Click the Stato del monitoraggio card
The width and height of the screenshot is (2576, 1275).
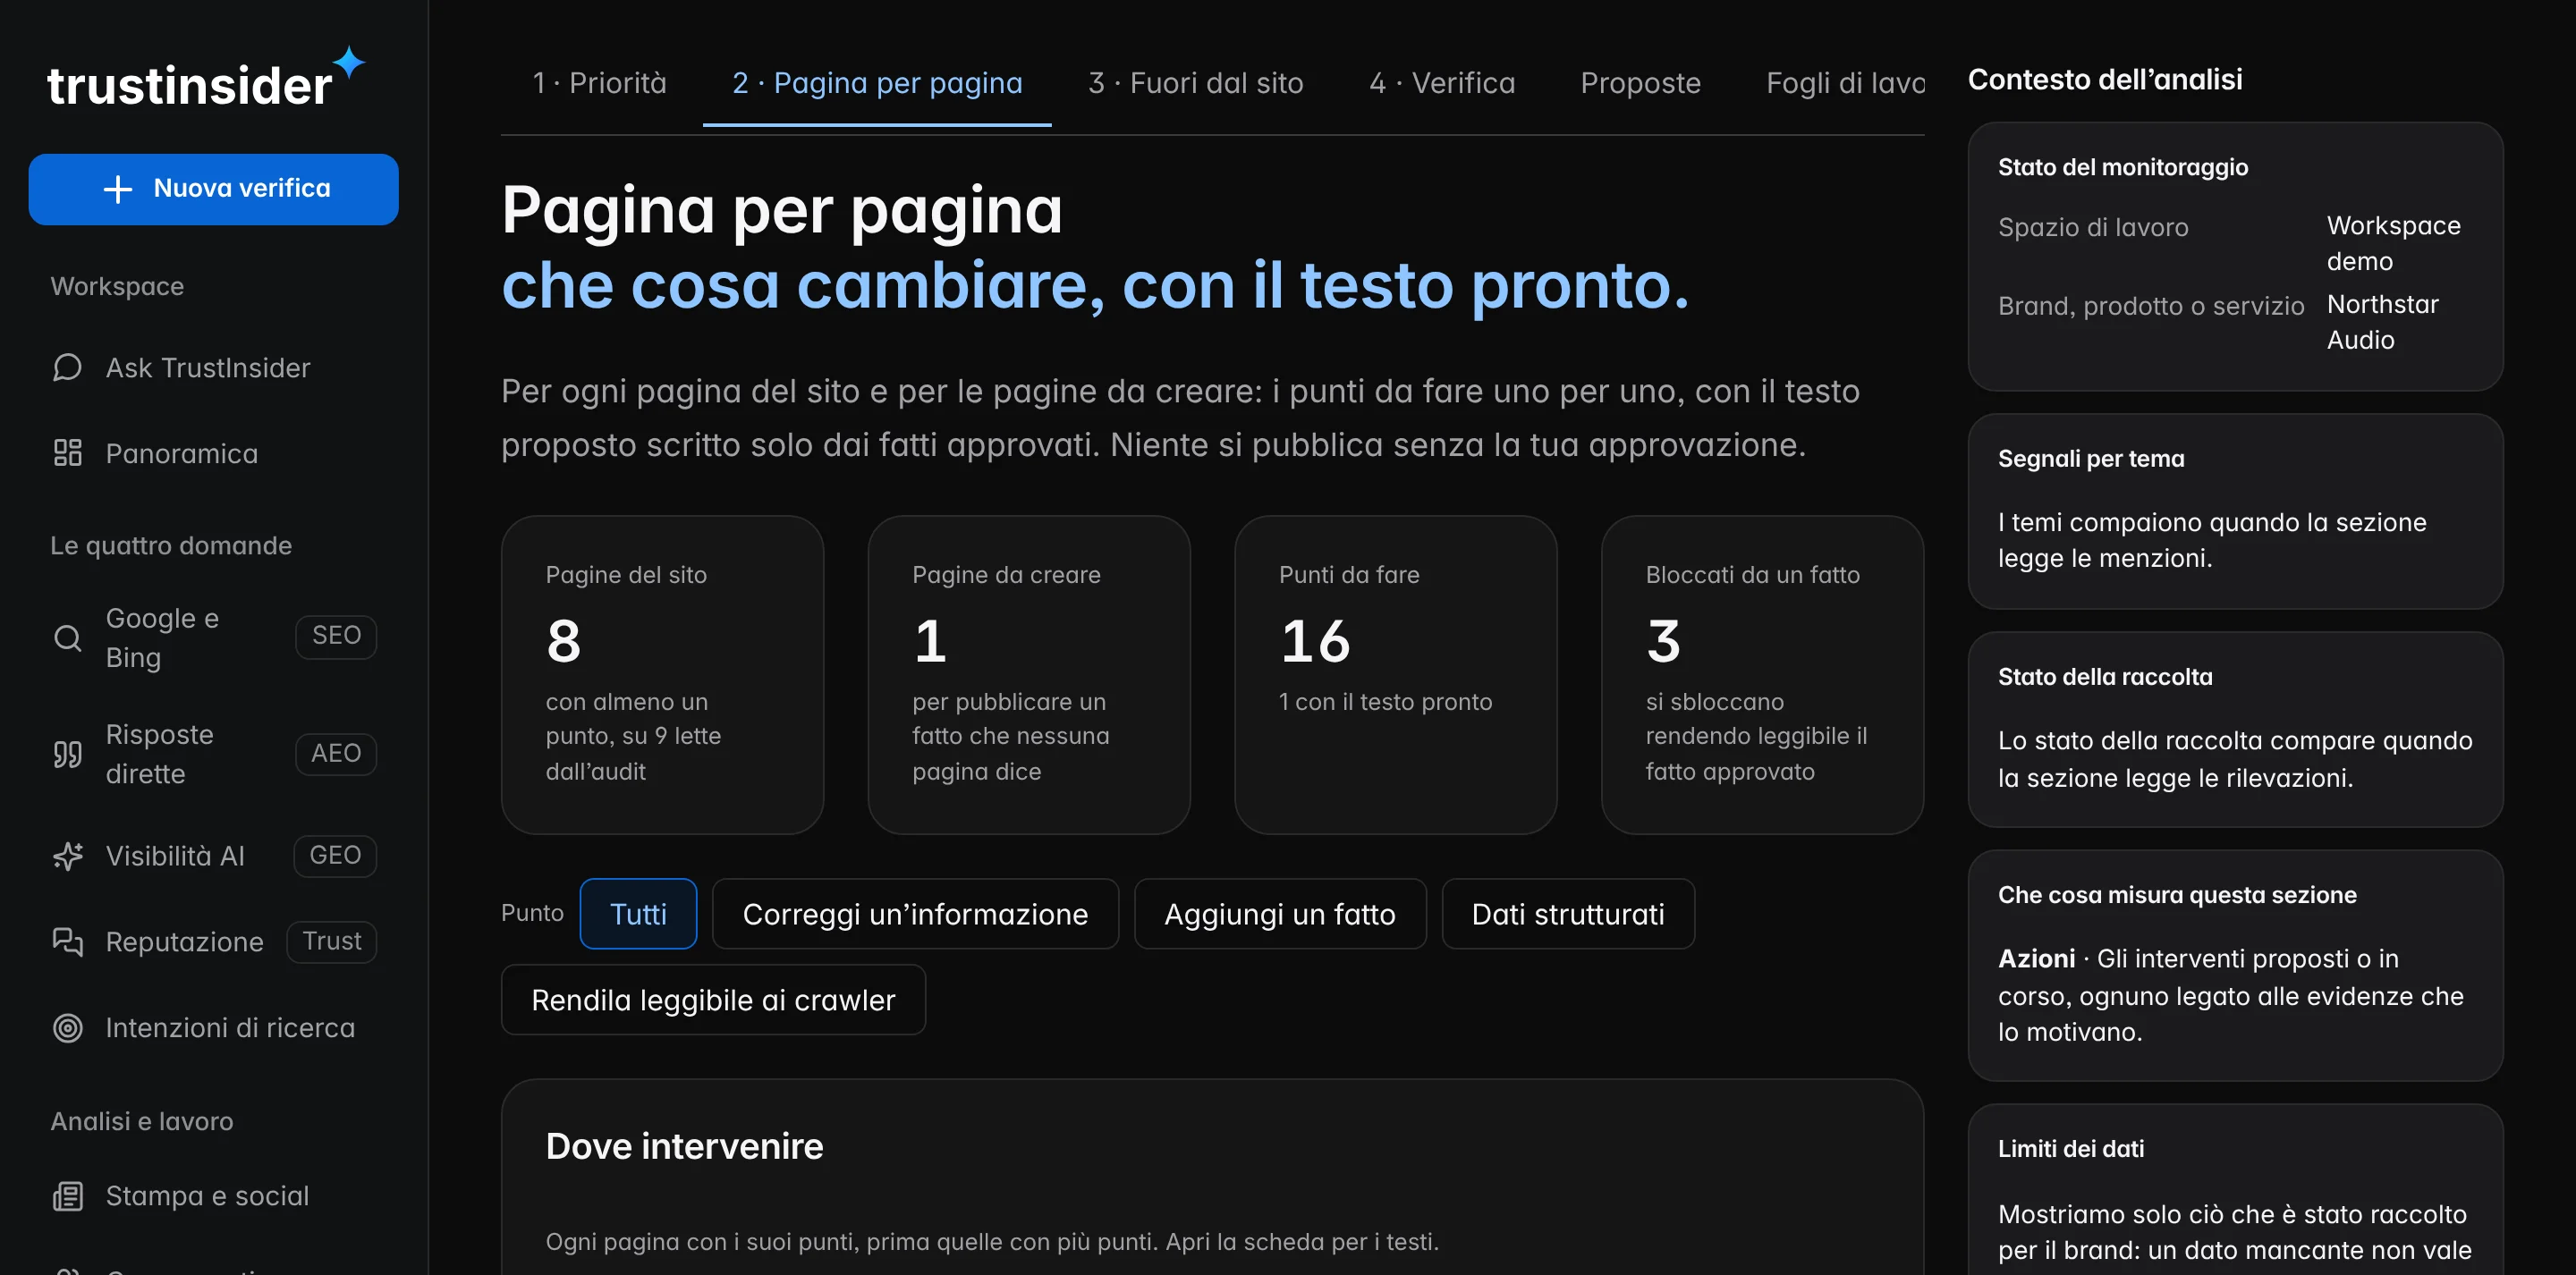point(2236,257)
